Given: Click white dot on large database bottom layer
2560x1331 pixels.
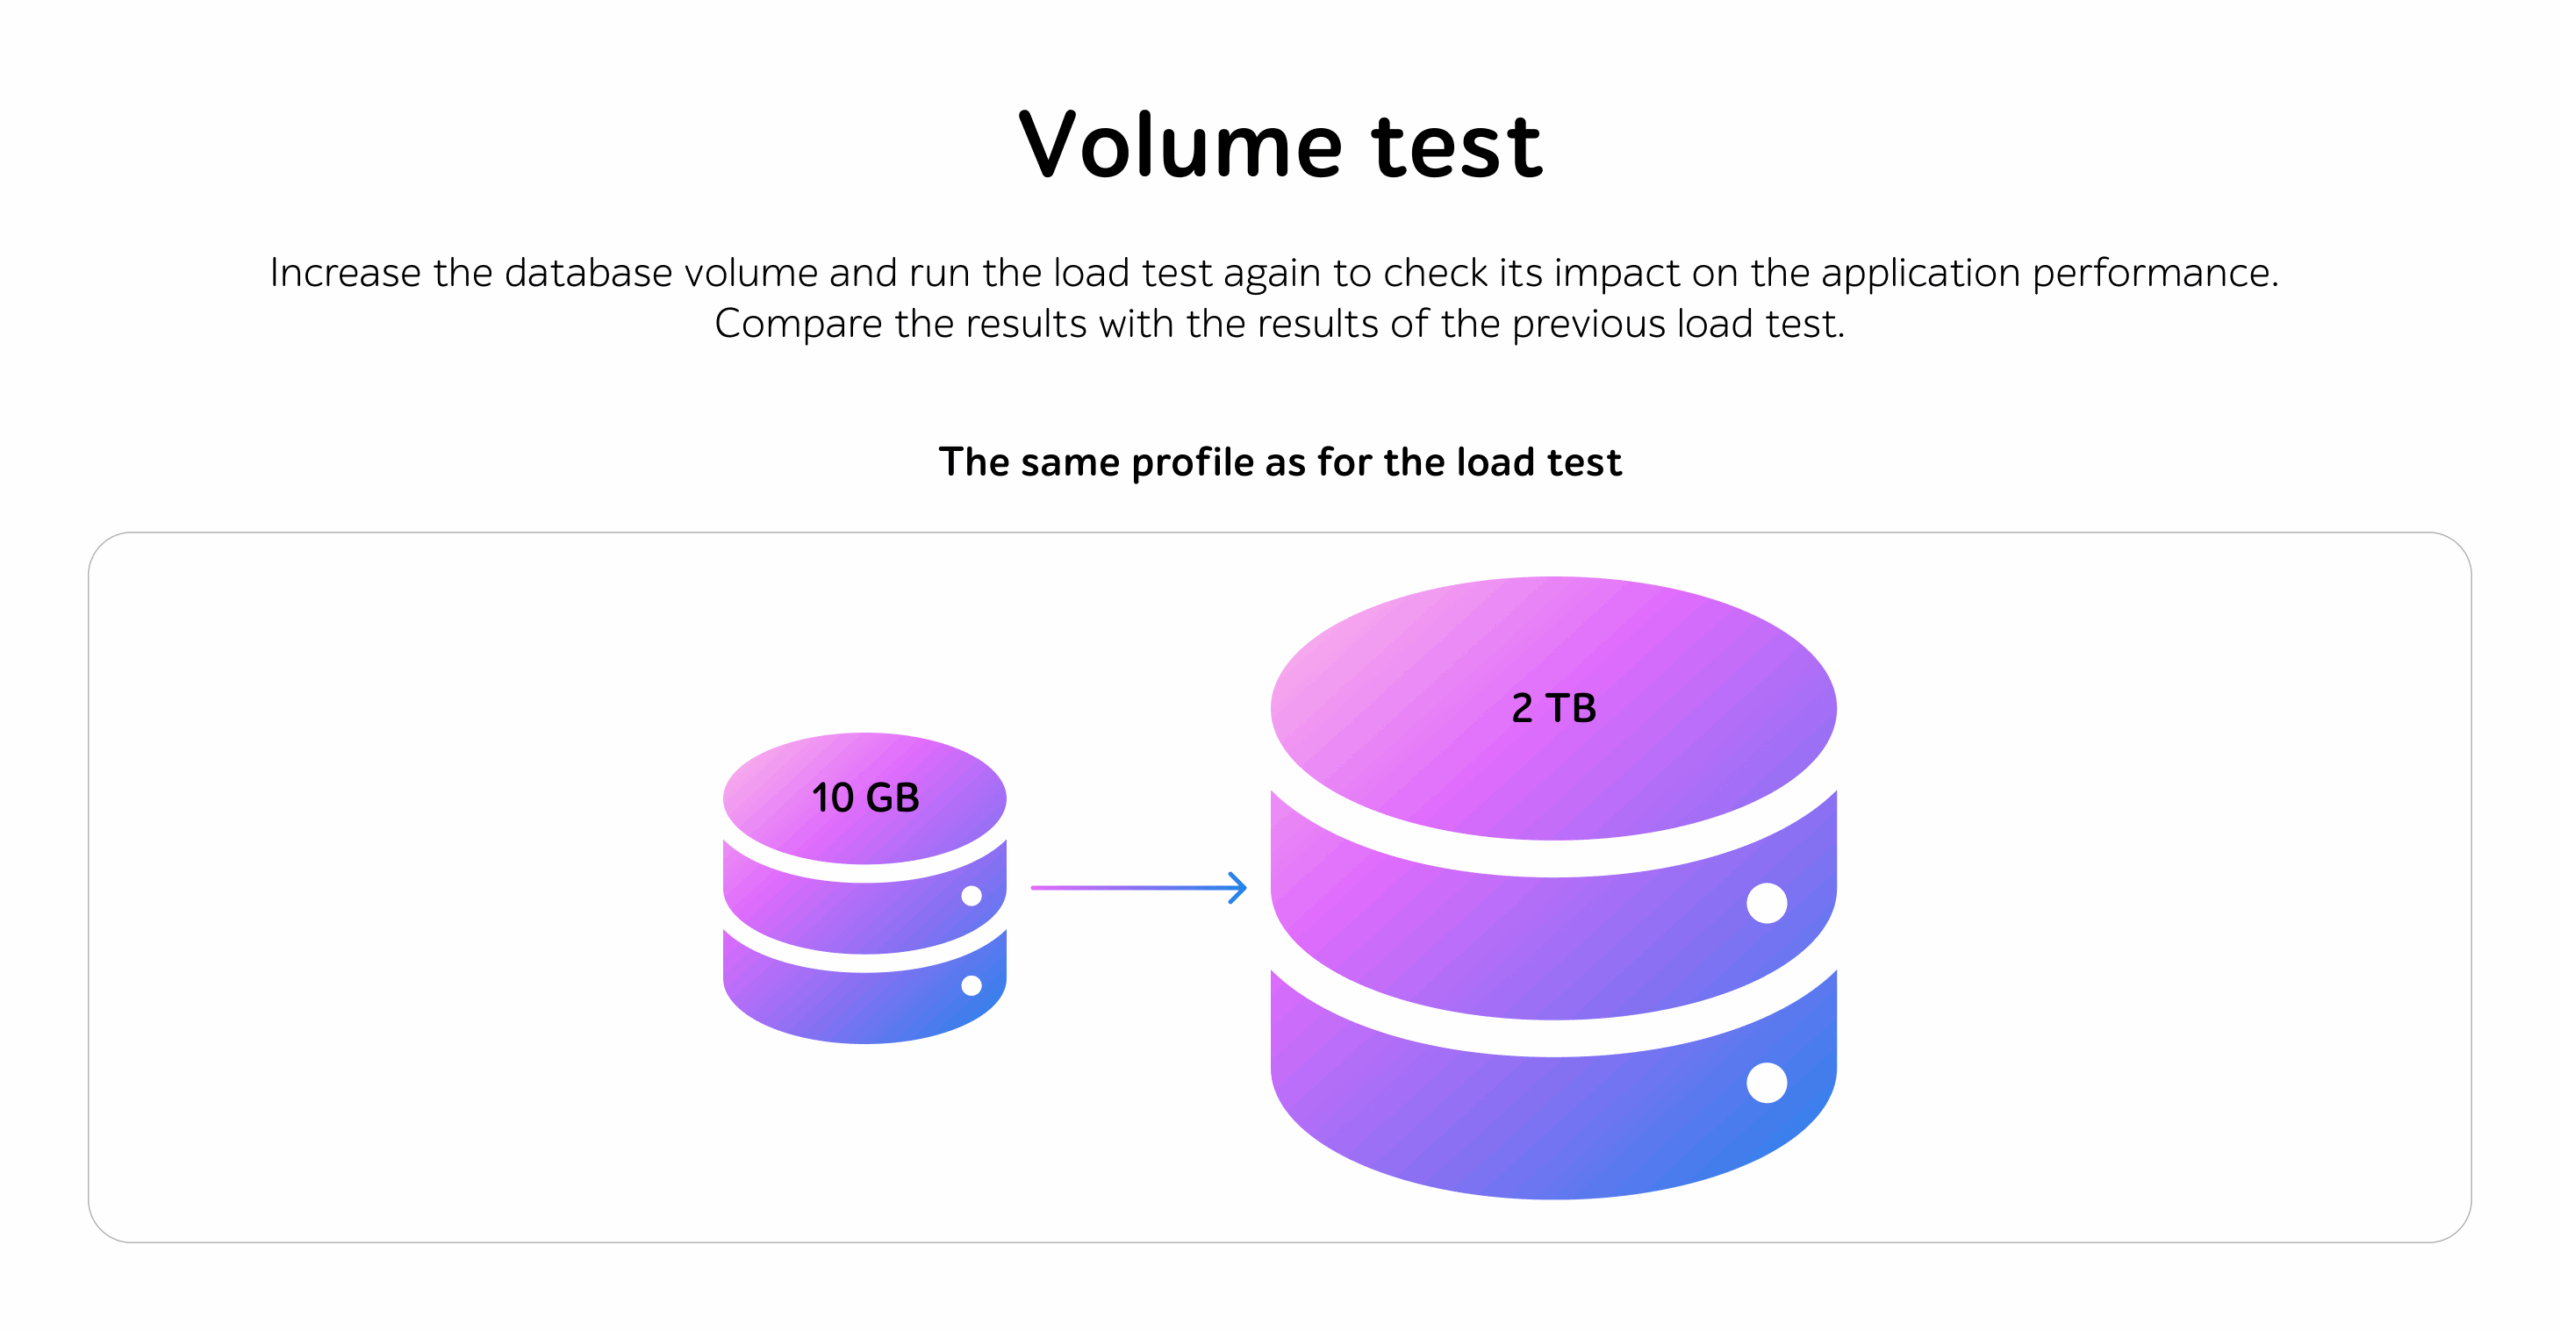Looking at the screenshot, I should pyautogui.click(x=1765, y=1082).
